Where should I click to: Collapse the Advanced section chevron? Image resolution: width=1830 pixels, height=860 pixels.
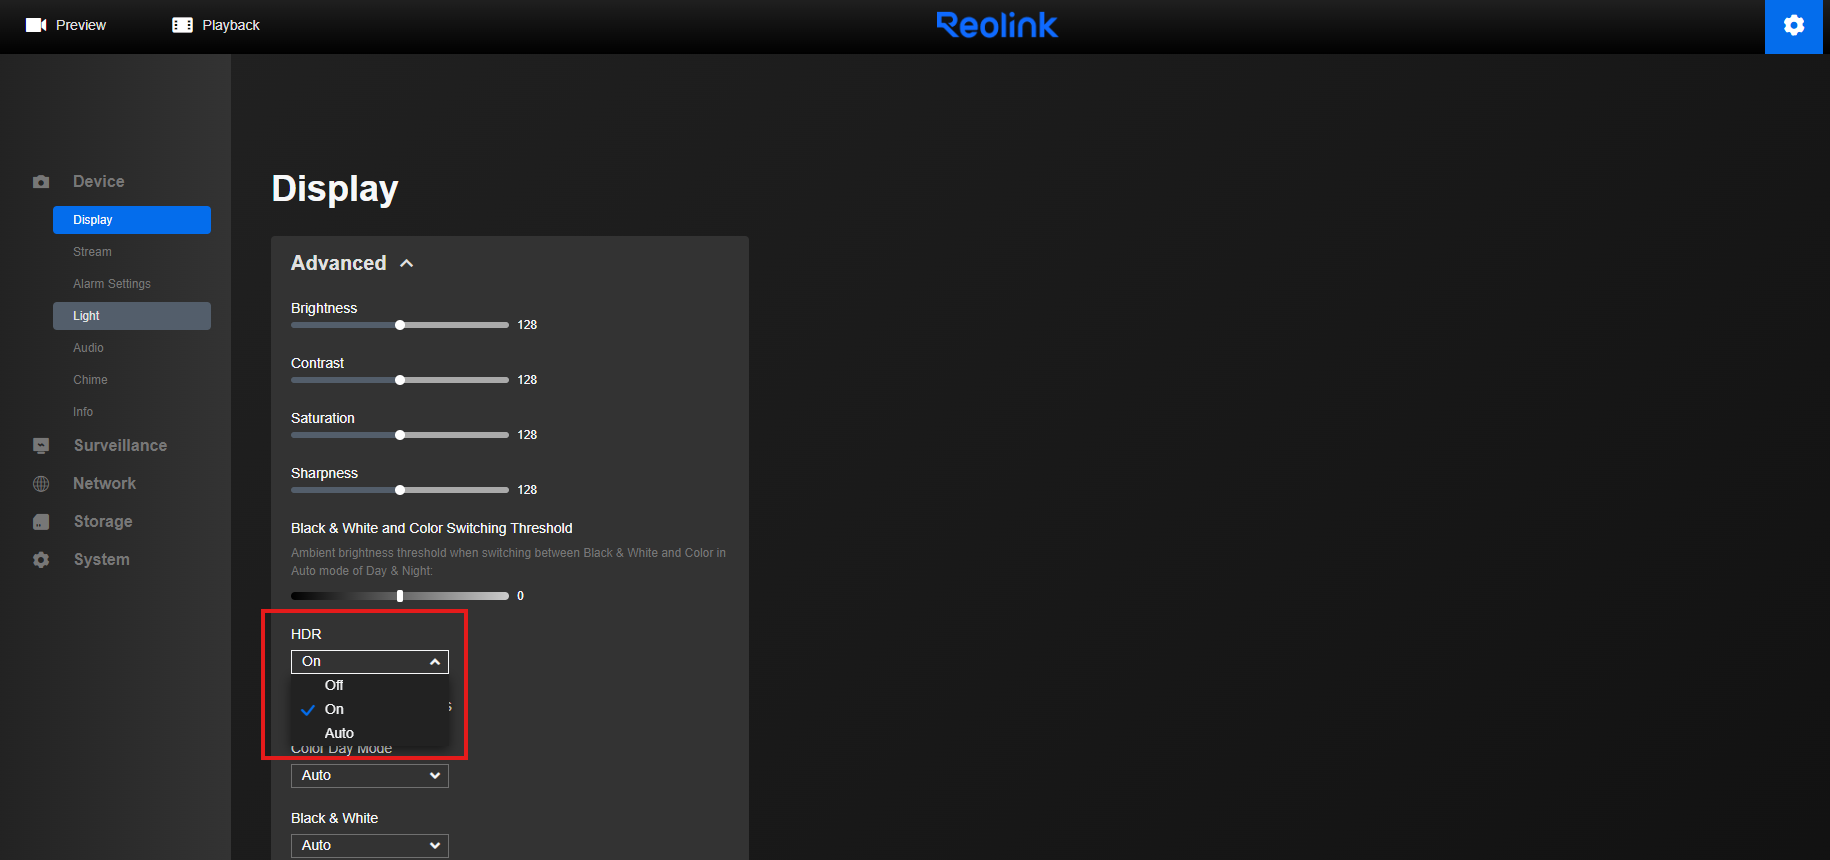(407, 263)
